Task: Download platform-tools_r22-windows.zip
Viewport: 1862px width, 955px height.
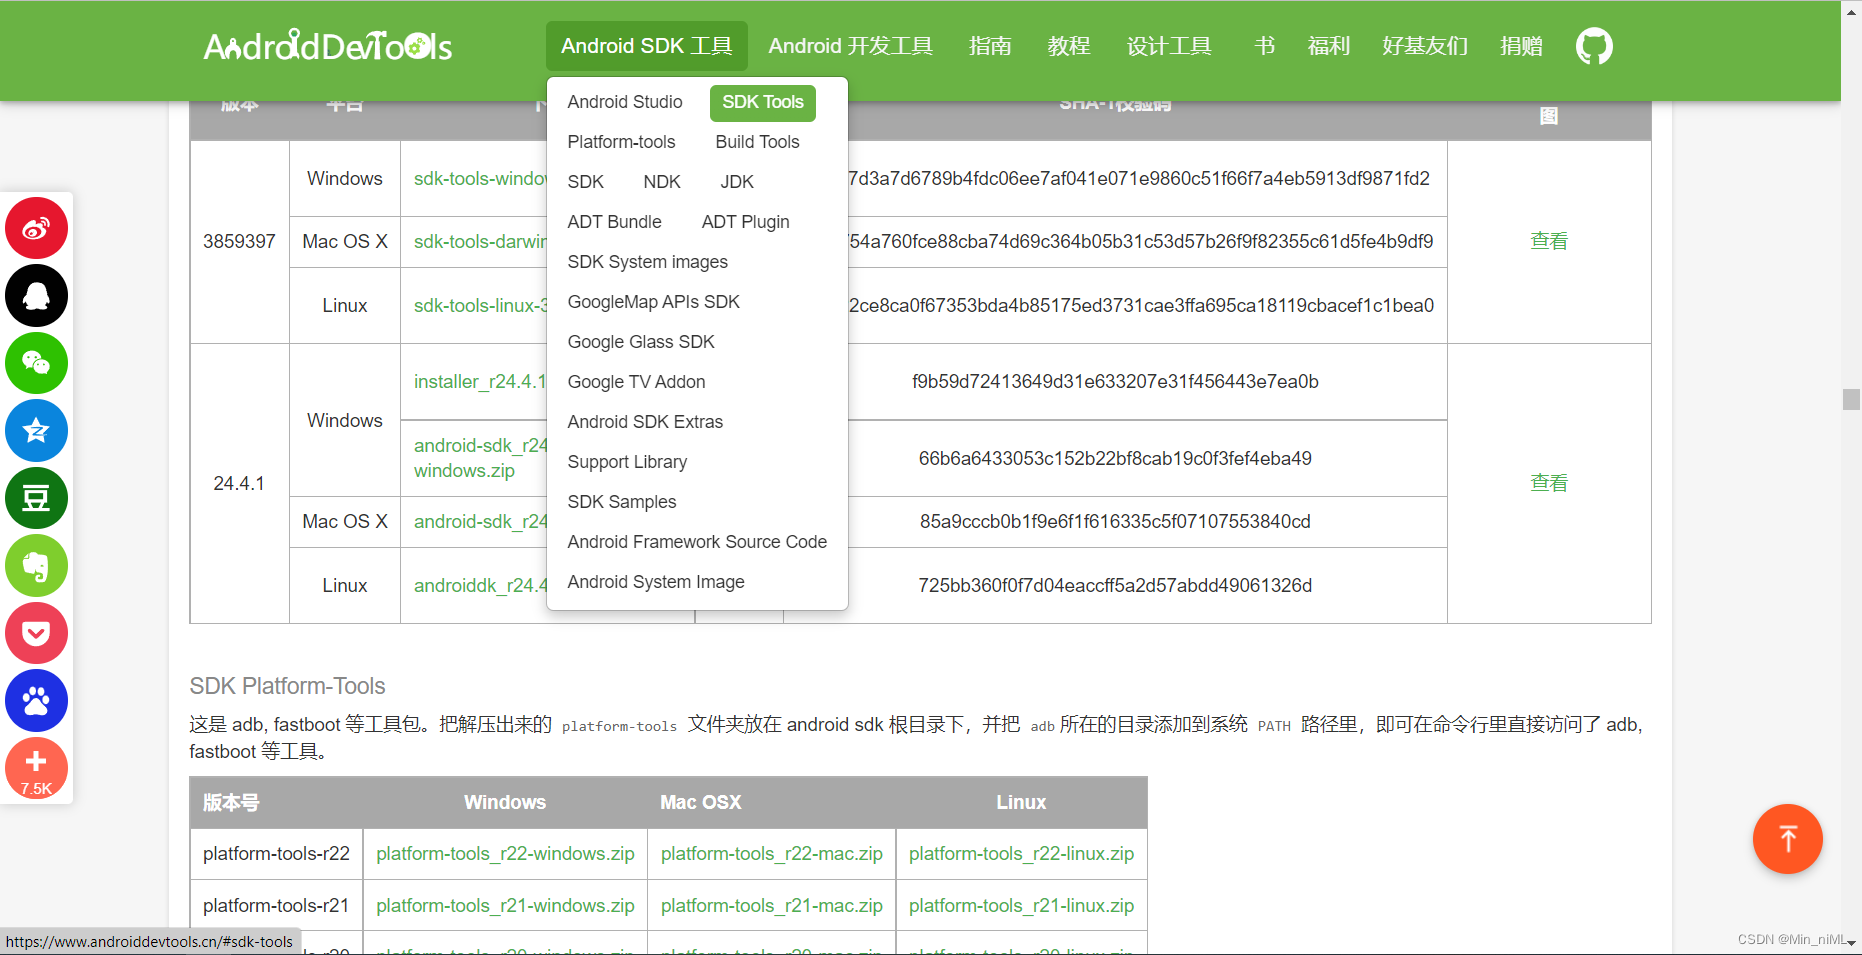Action: 504,853
